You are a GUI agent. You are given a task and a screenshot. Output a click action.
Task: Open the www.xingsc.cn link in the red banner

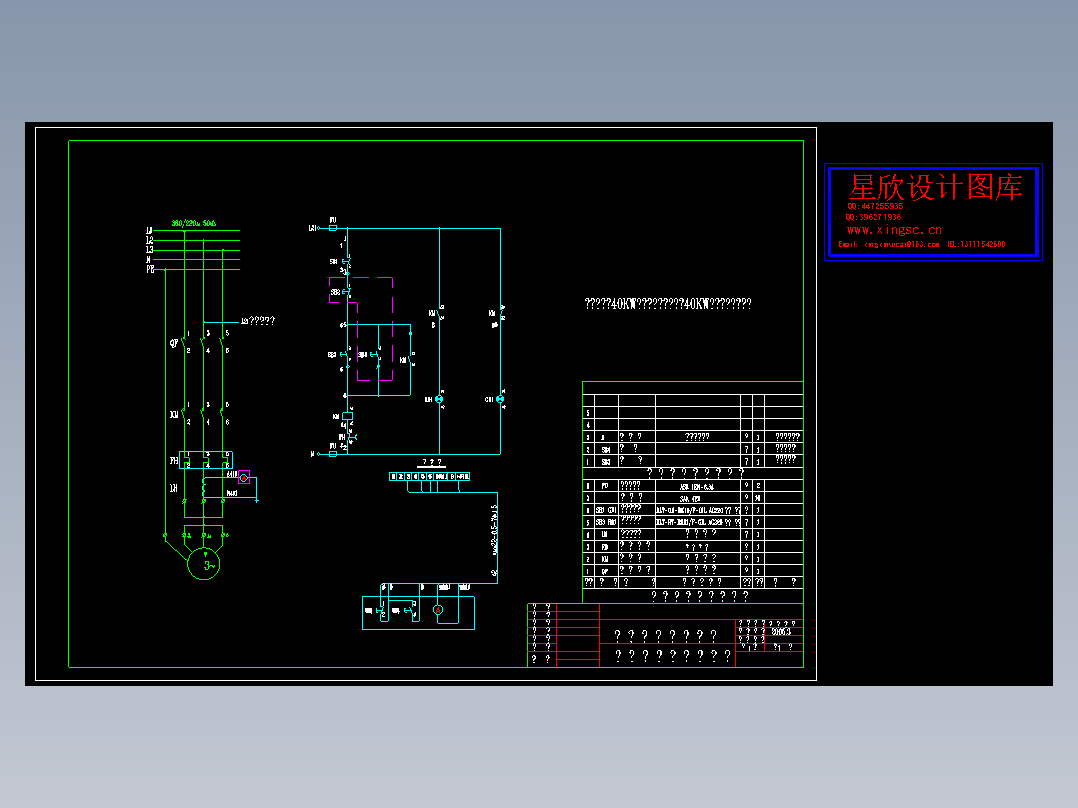coord(894,230)
